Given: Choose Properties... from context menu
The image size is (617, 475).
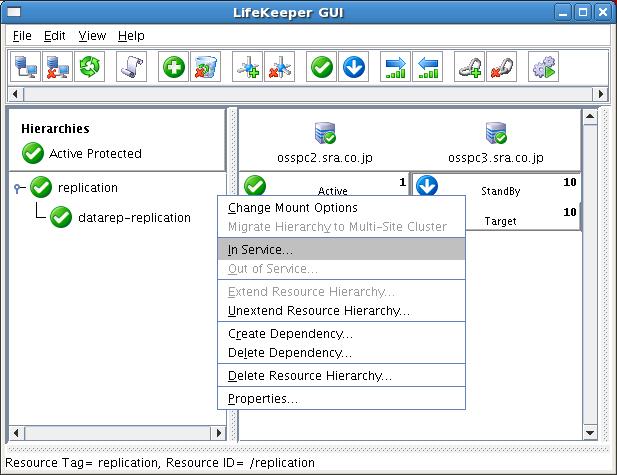Looking at the screenshot, I should coord(341,398).
